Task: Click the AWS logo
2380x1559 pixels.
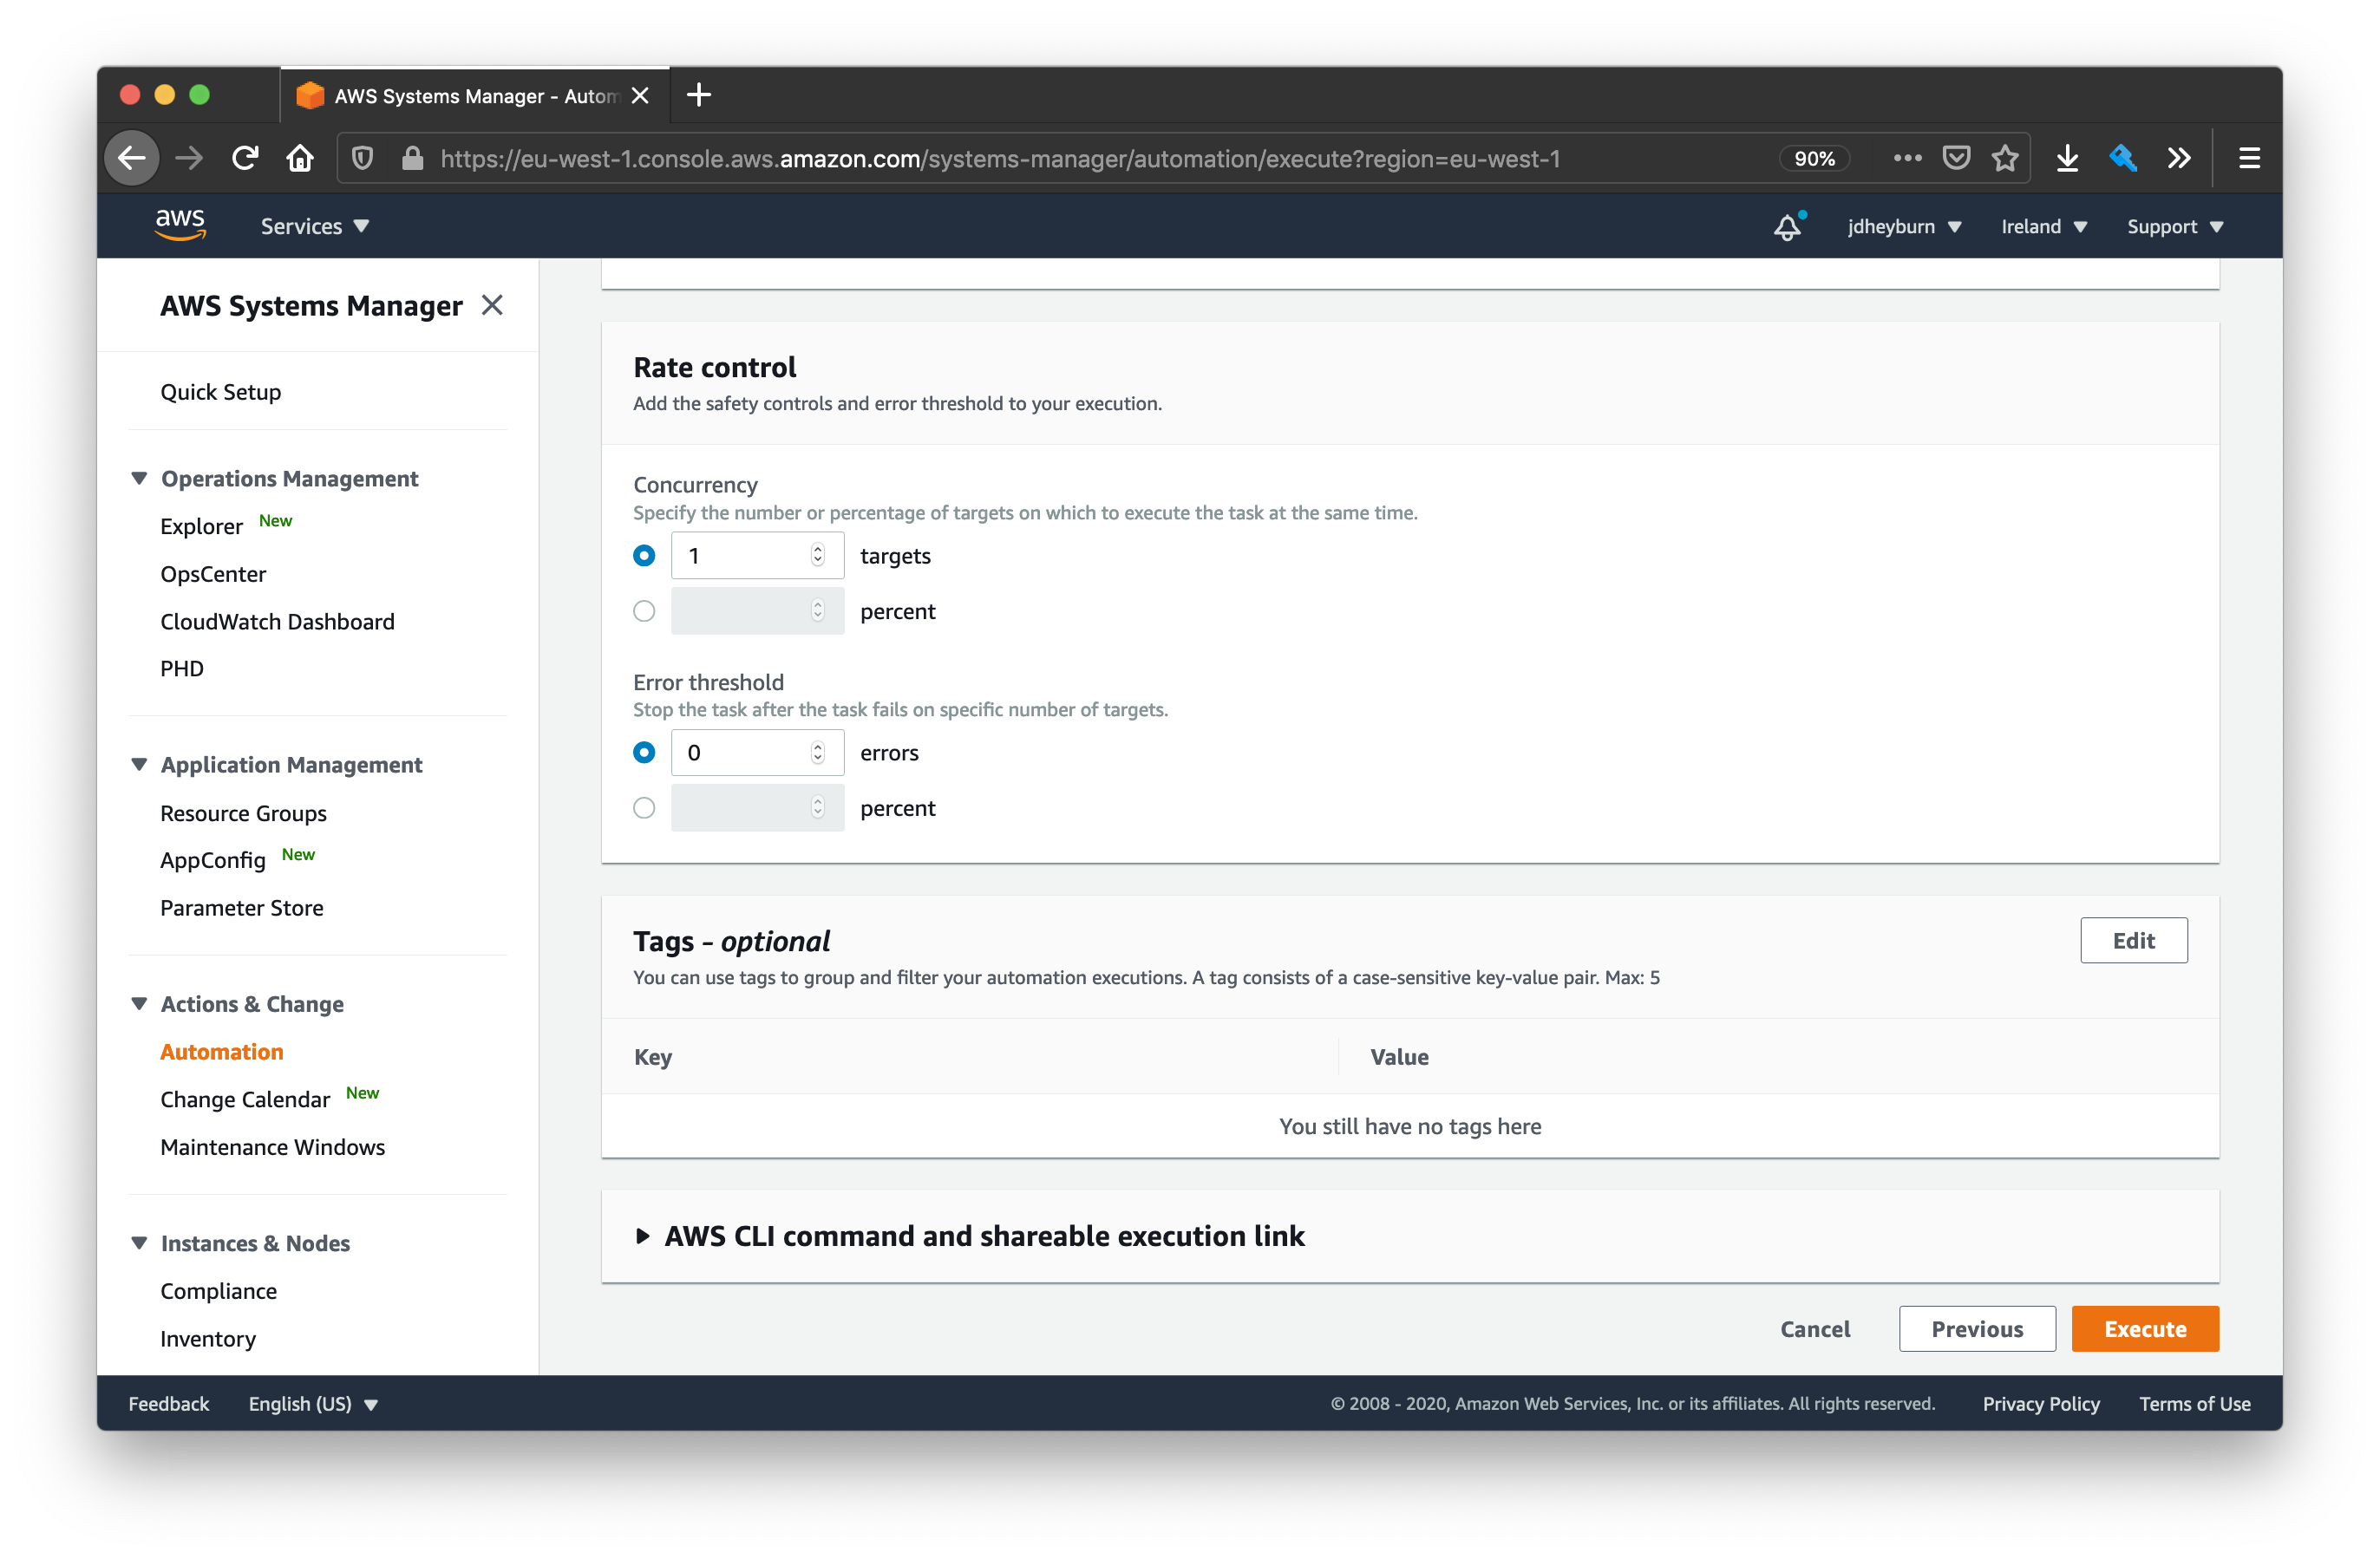Action: click(x=180, y=225)
